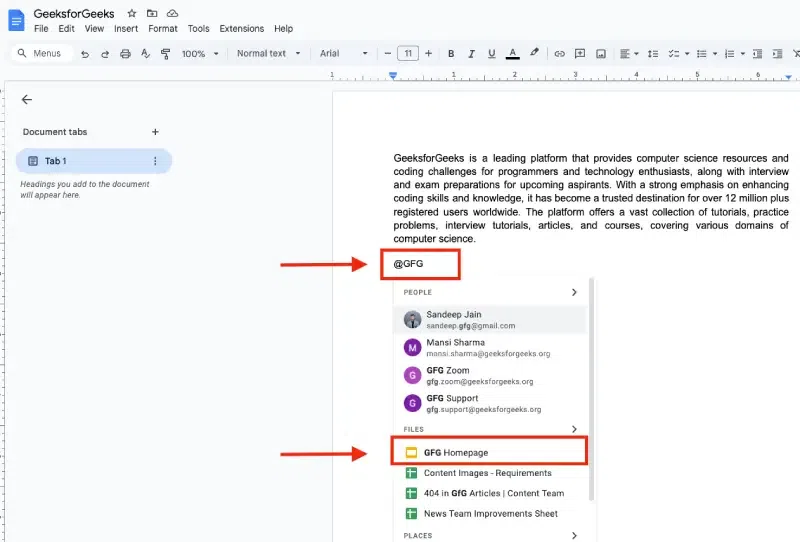The image size is (800, 542).
Task: Open the Tools menu
Action: pos(198,29)
